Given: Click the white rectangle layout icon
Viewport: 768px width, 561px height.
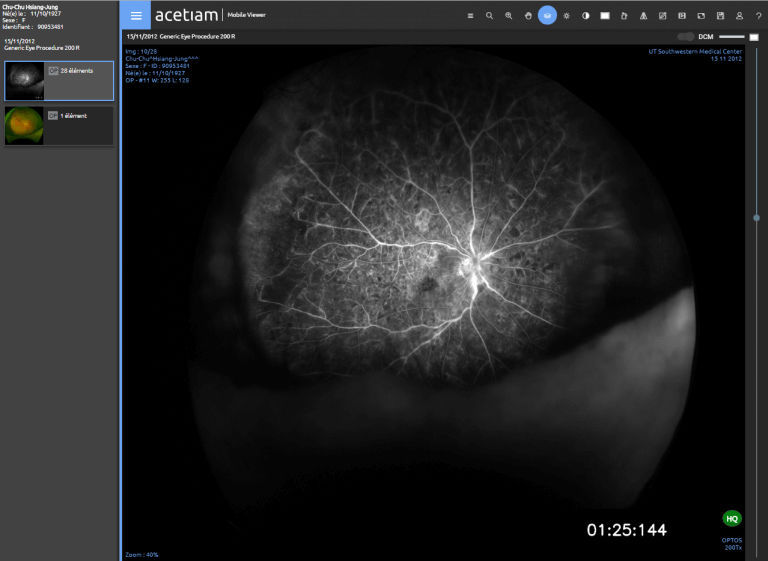Looking at the screenshot, I should pyautogui.click(x=605, y=16).
